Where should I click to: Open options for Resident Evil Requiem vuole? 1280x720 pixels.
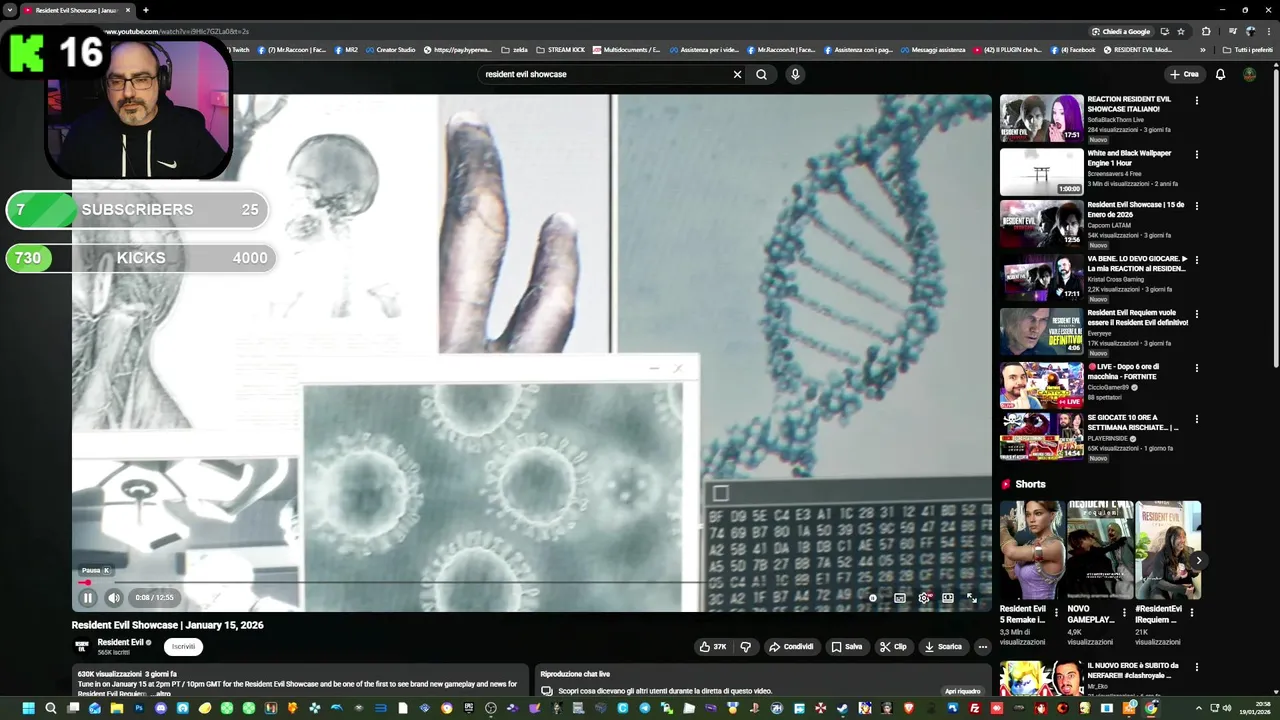(1197, 313)
